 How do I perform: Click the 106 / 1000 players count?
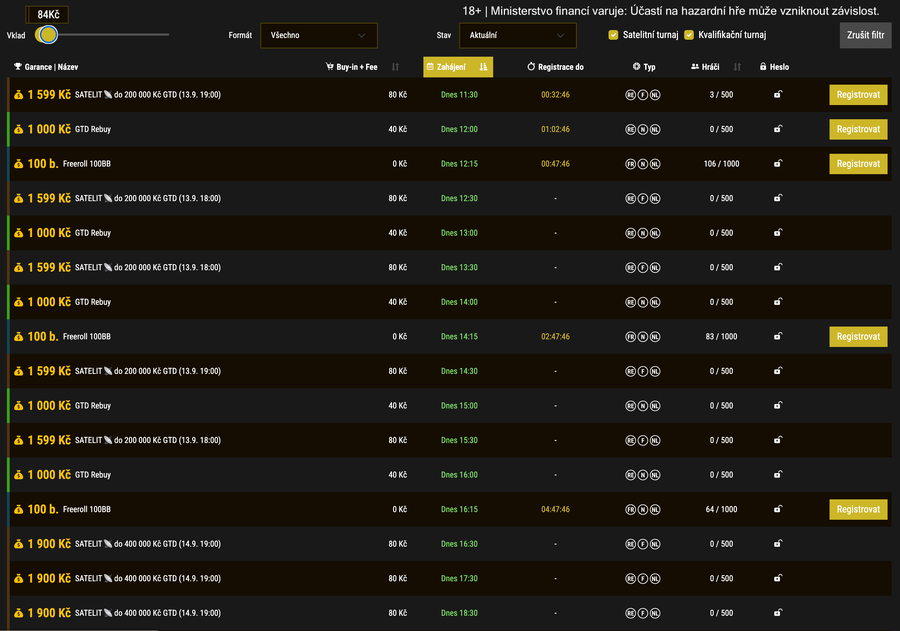pyautogui.click(x=721, y=164)
